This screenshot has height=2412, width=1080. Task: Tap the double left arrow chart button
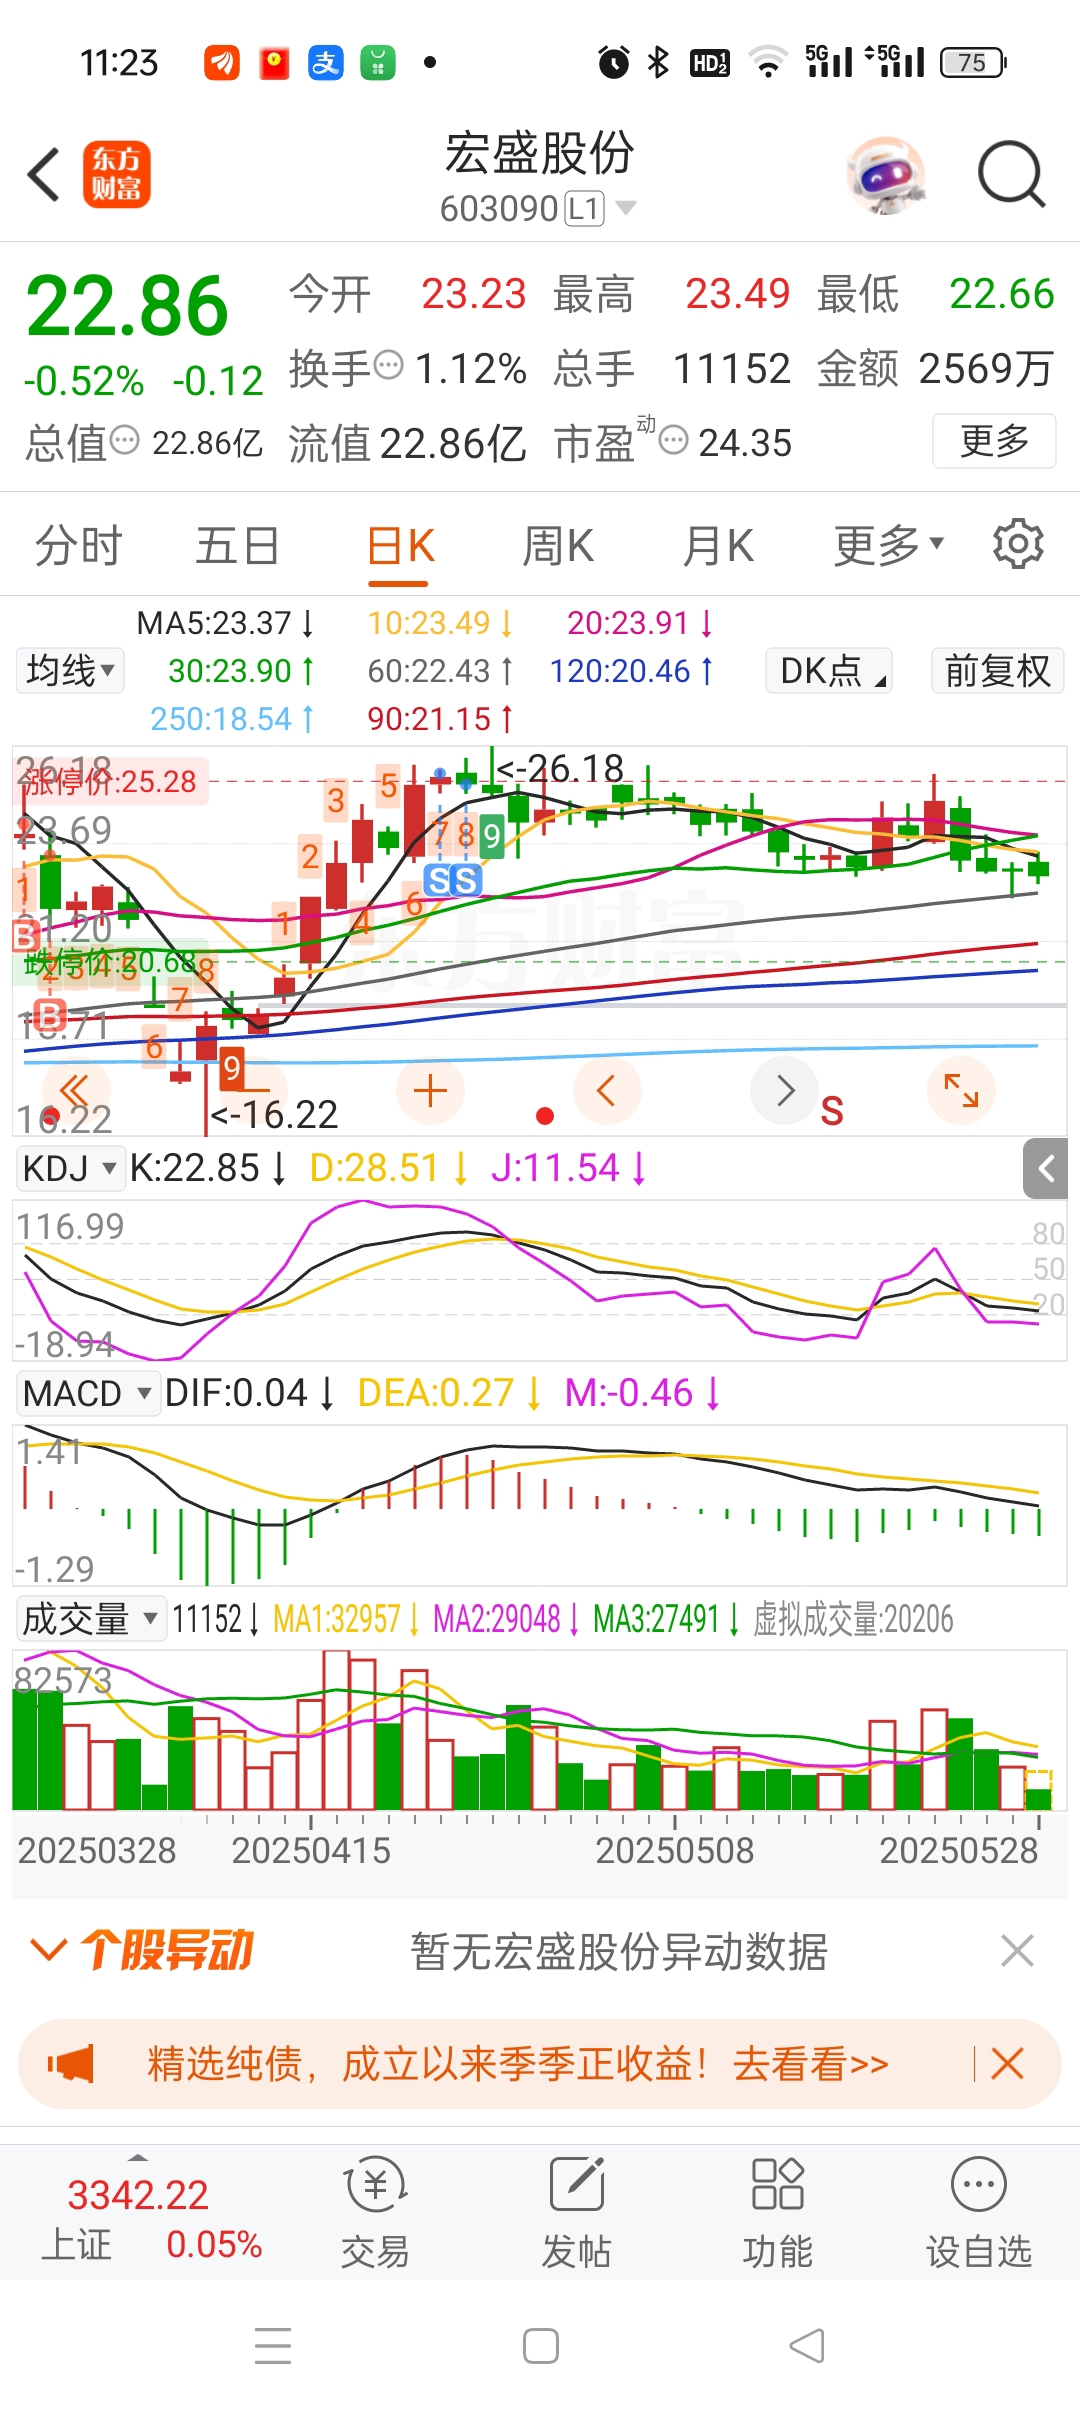pyautogui.click(x=75, y=1090)
